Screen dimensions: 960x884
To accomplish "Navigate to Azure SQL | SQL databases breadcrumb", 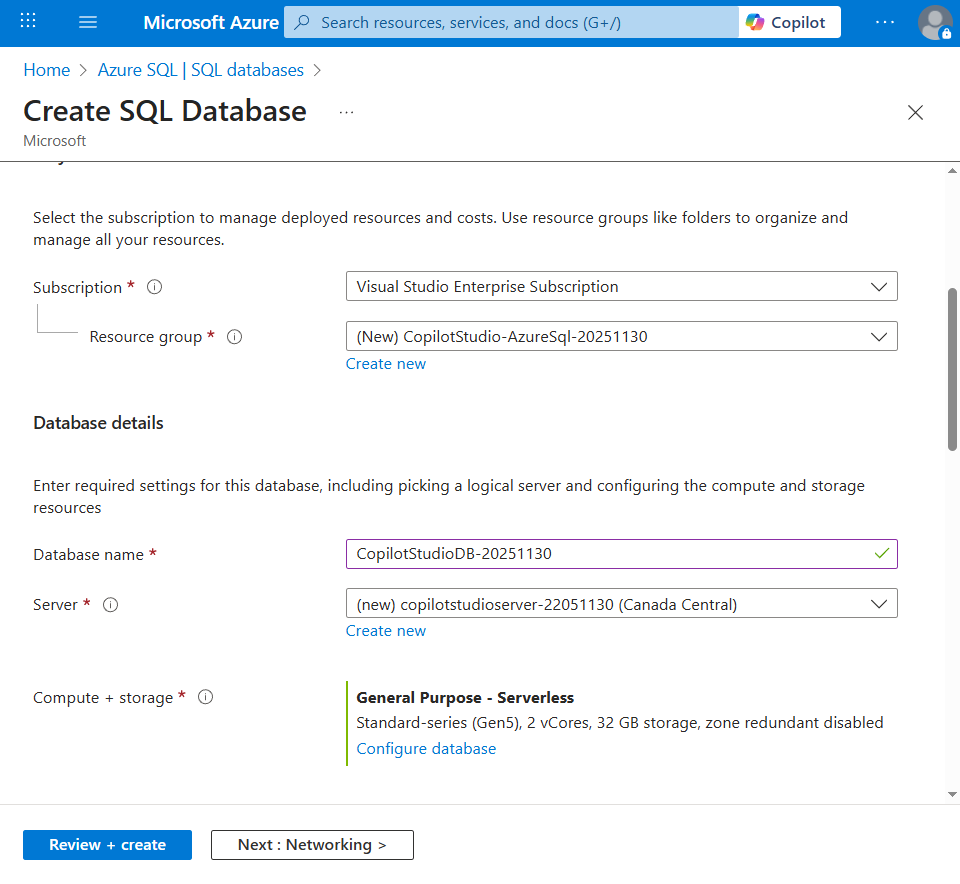I will pos(200,70).
